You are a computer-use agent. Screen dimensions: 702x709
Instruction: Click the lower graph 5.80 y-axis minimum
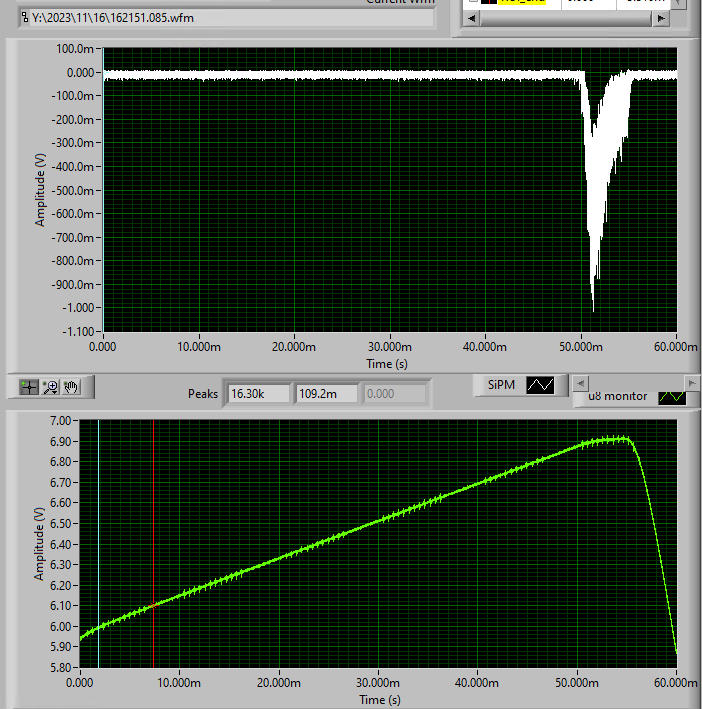[x=61, y=667]
